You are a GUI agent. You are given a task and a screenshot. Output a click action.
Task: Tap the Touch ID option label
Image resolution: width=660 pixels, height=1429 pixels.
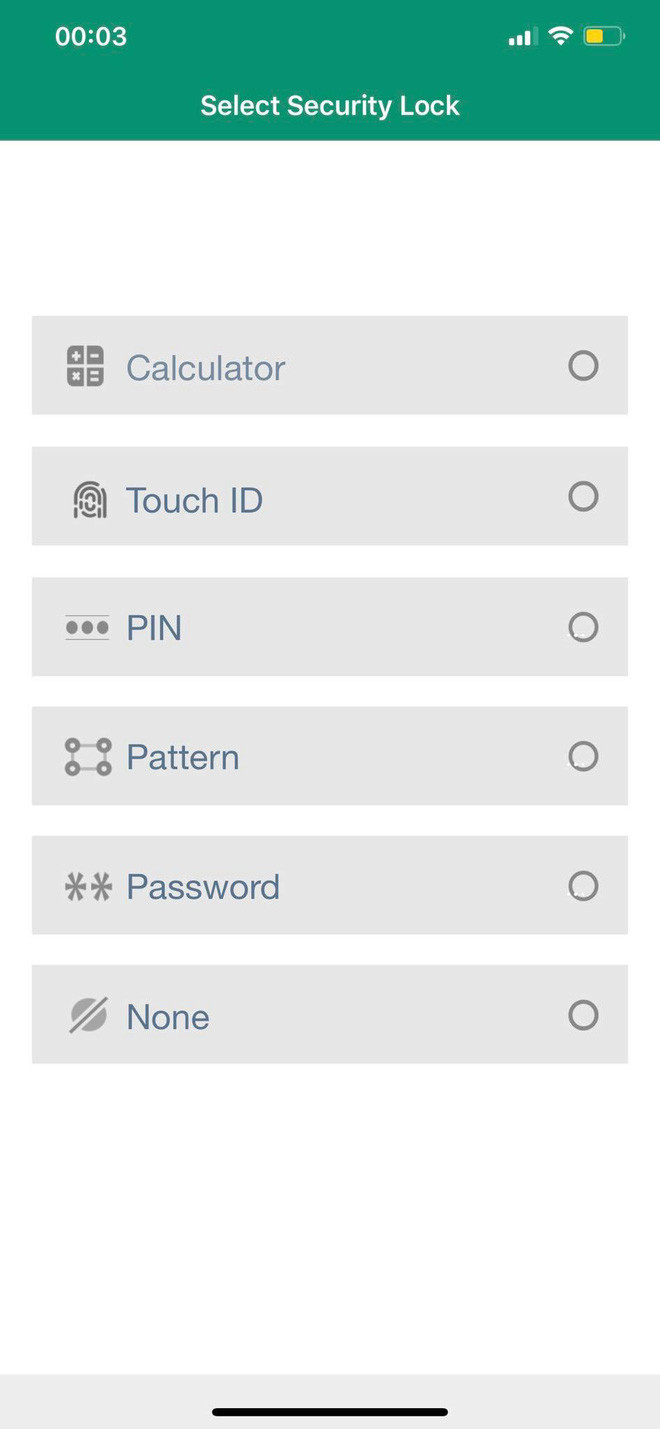194,500
